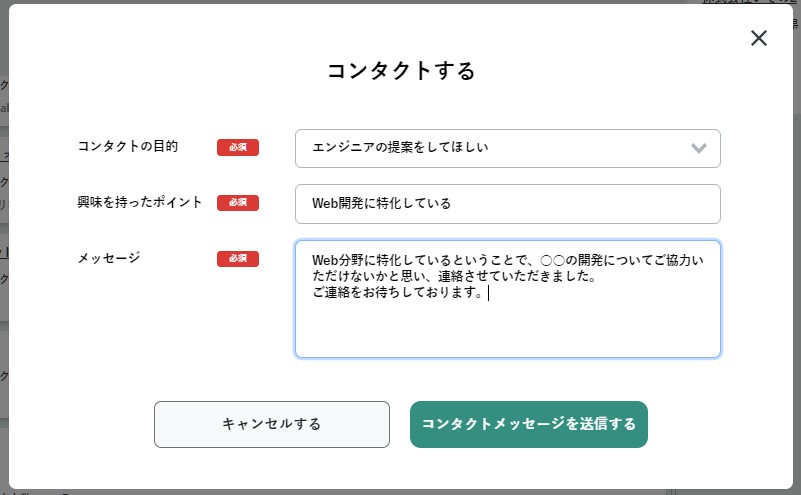801x495 pixels.
Task: Click the 必須 badge next to メッセージ
Action: coord(238,258)
